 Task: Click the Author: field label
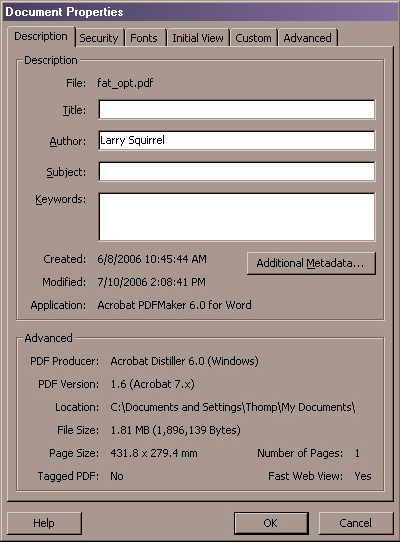(x=68, y=141)
